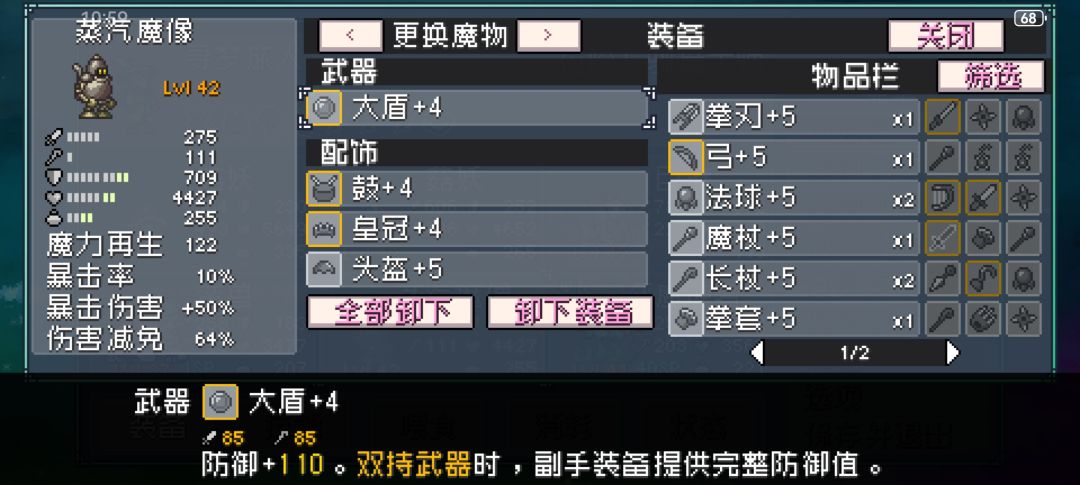The width and height of the screenshot is (1080, 485).
Task: Click the 拳套+5 glove icon
Action: pos(686,319)
